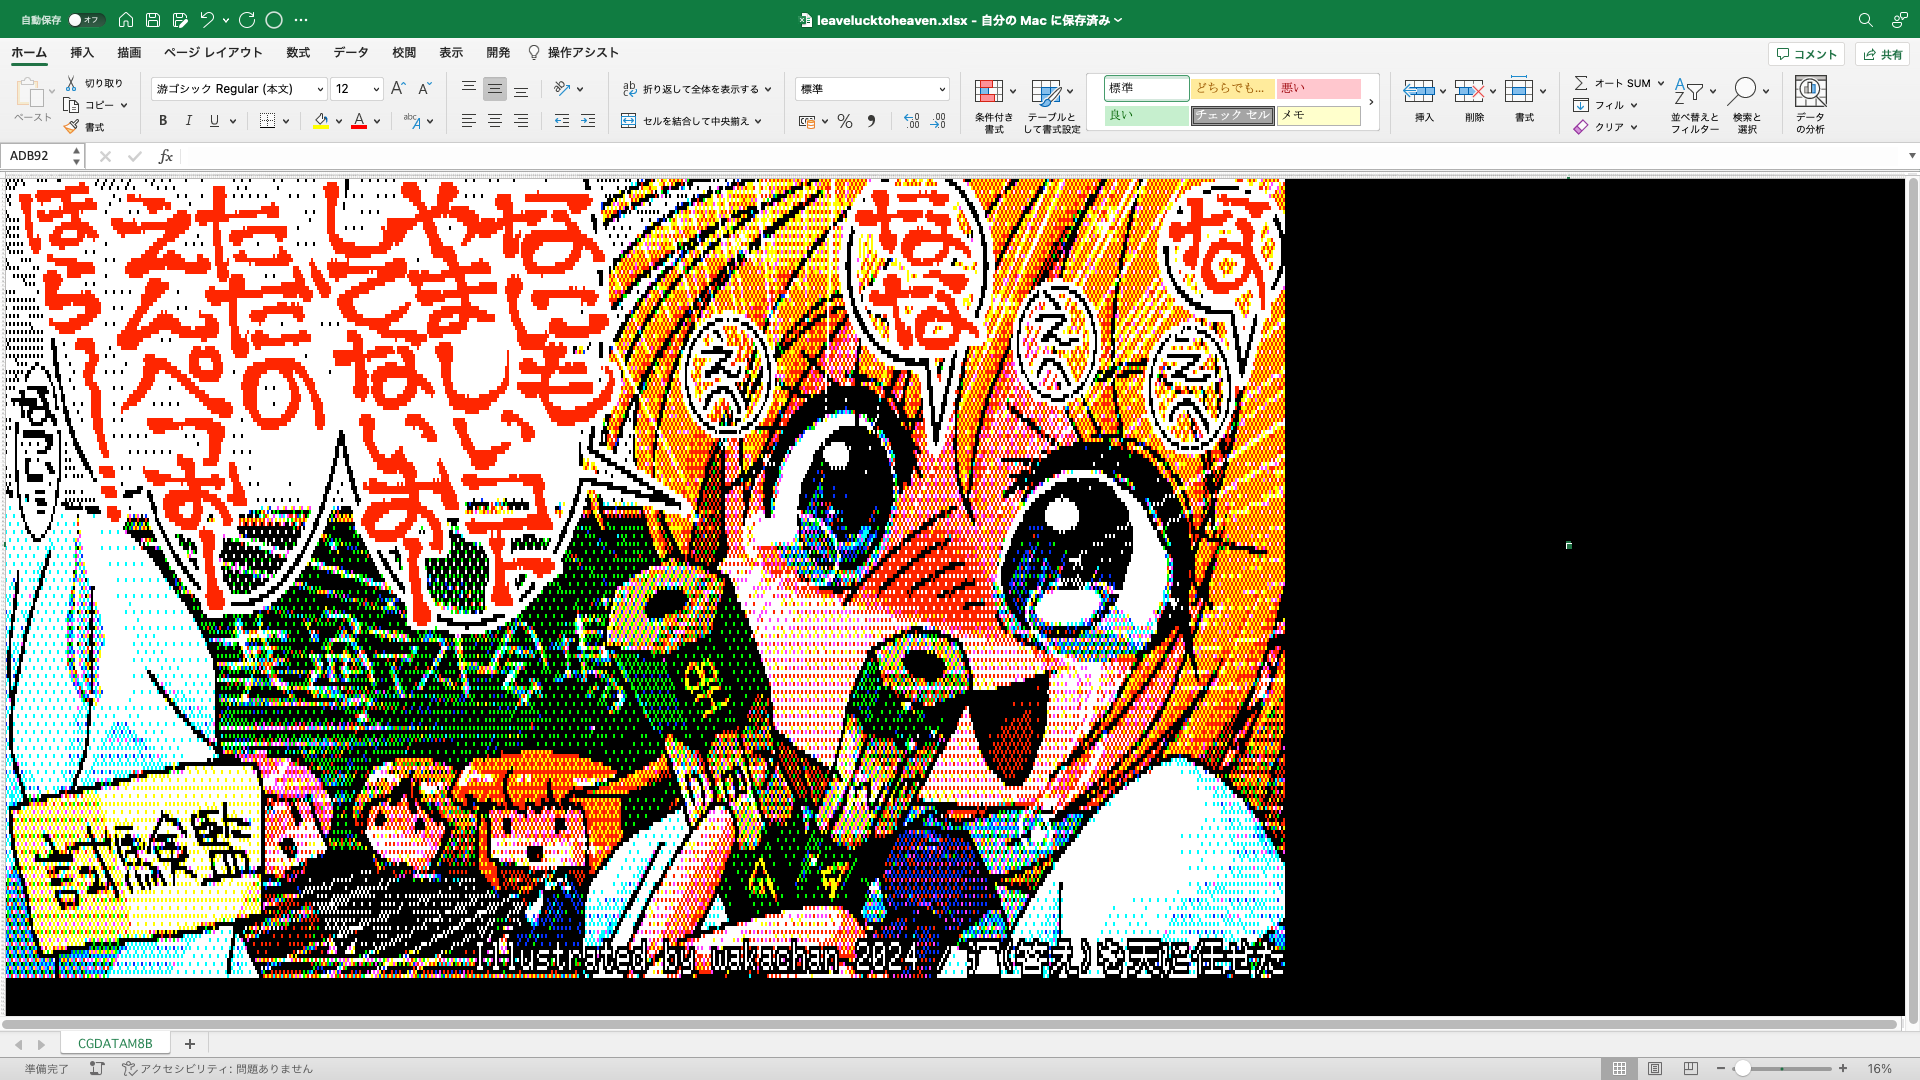1920x1080 pixels.
Task: Zoom in with the plus icon
Action: (1843, 1068)
